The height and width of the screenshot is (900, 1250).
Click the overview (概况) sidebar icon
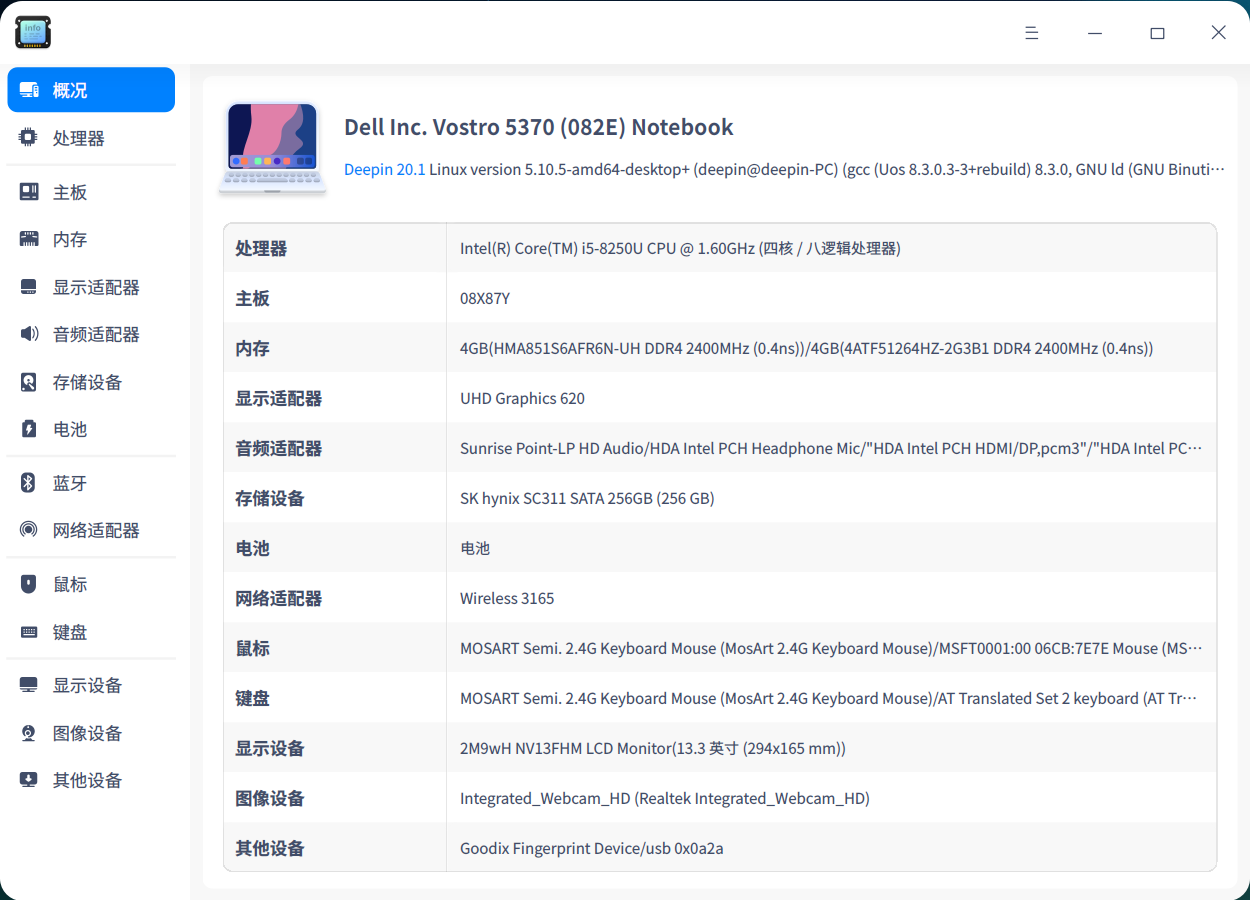click(x=29, y=90)
